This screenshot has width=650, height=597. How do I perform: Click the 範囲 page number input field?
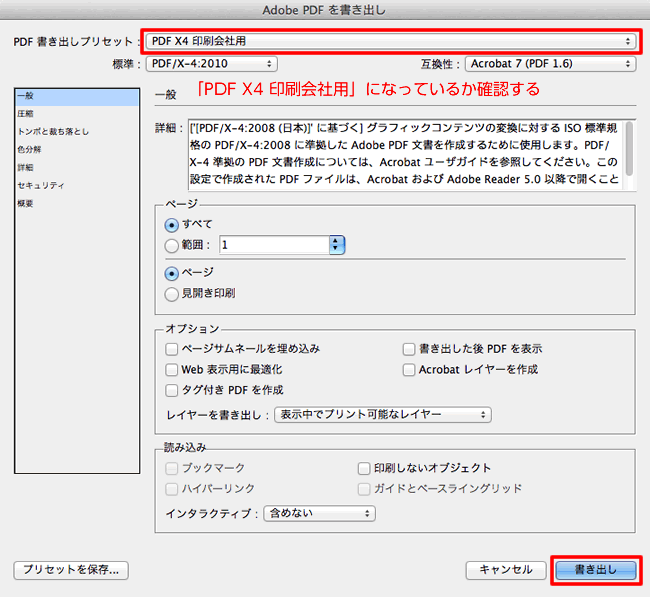click(274, 245)
